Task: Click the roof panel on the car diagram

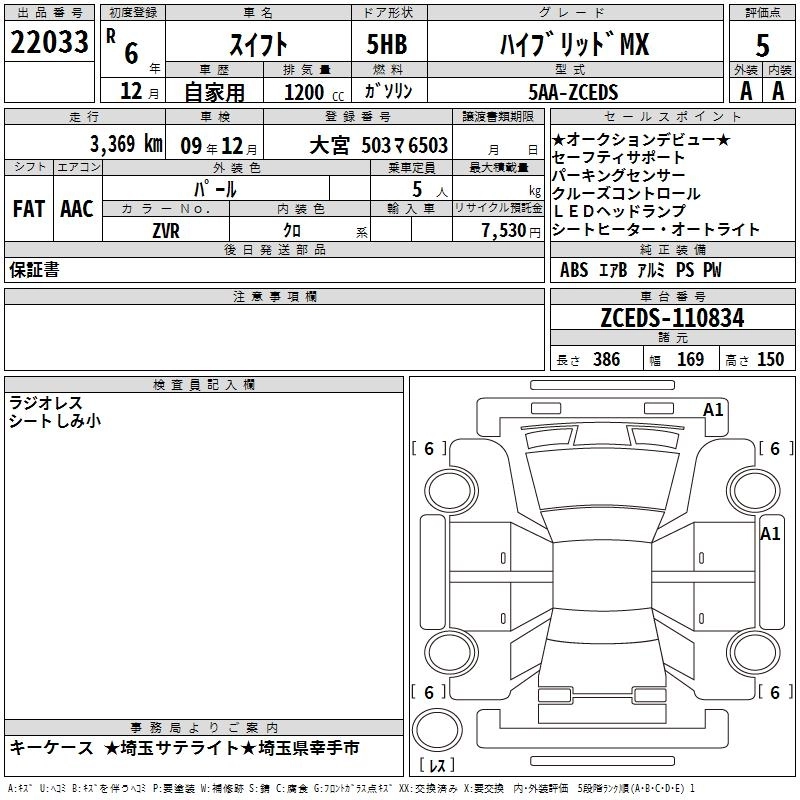Action: click(x=602, y=577)
